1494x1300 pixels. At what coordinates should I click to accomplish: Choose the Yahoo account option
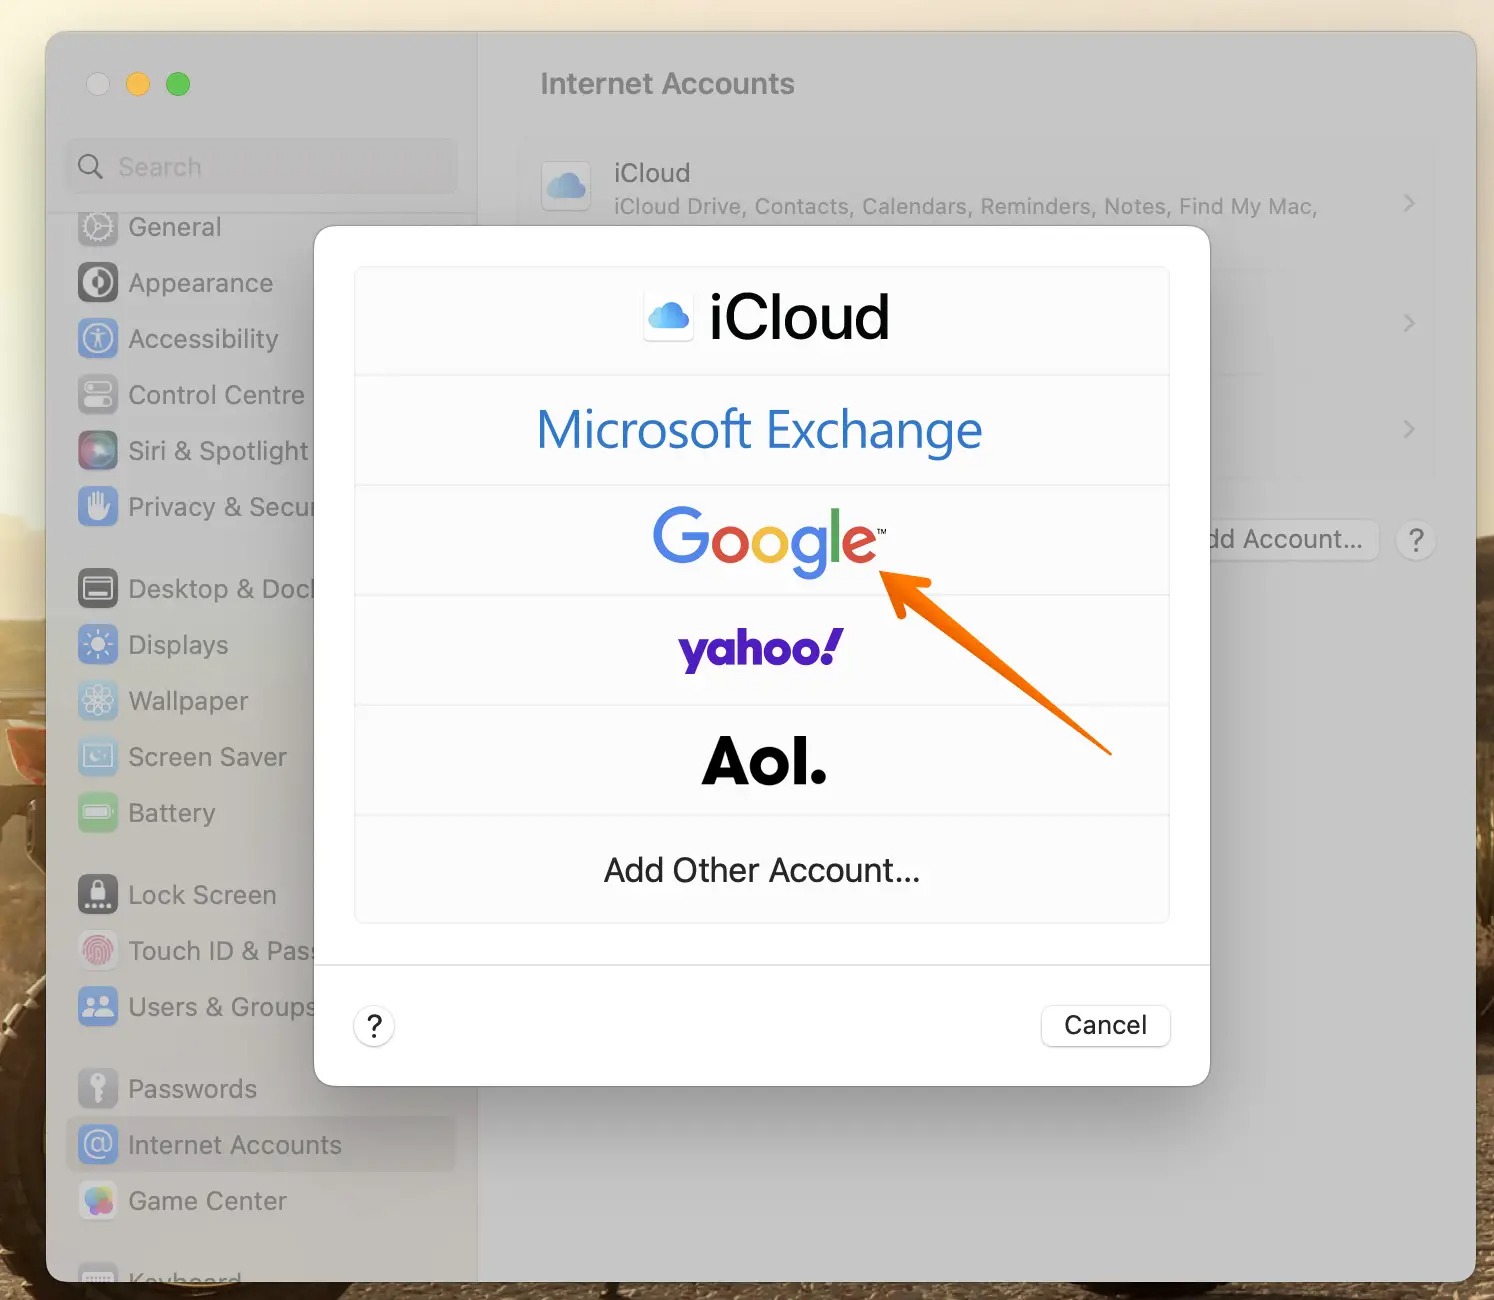[762, 650]
